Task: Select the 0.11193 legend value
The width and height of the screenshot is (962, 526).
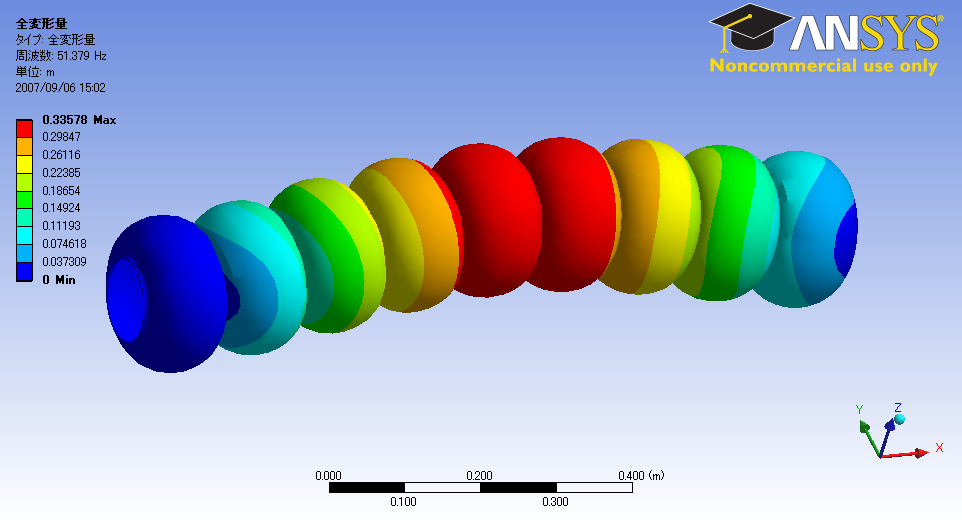Action: click(61, 225)
